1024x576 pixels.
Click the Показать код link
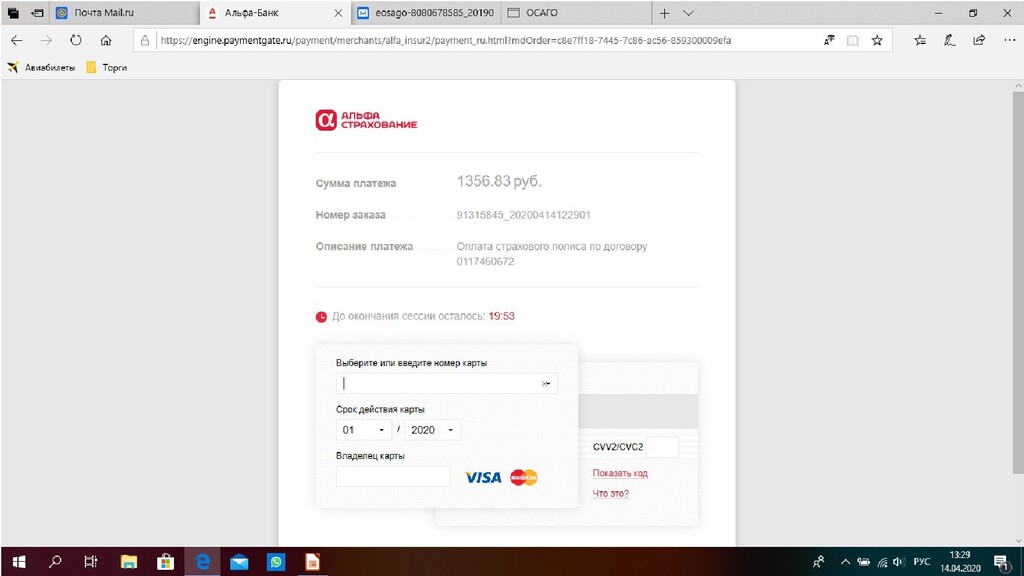pos(620,473)
